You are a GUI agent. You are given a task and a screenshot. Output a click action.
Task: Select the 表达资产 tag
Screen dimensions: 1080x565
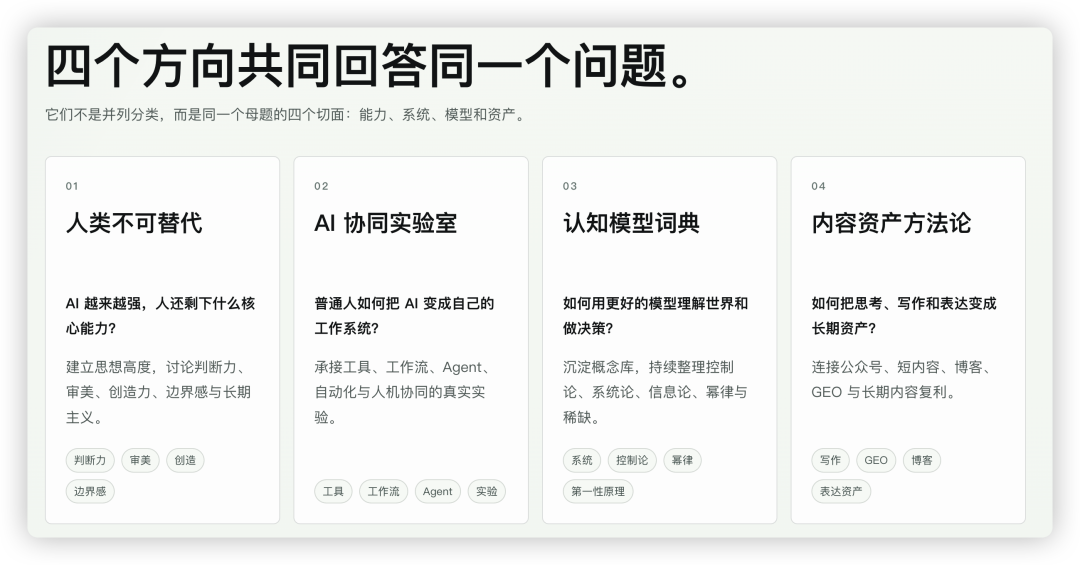pos(841,491)
